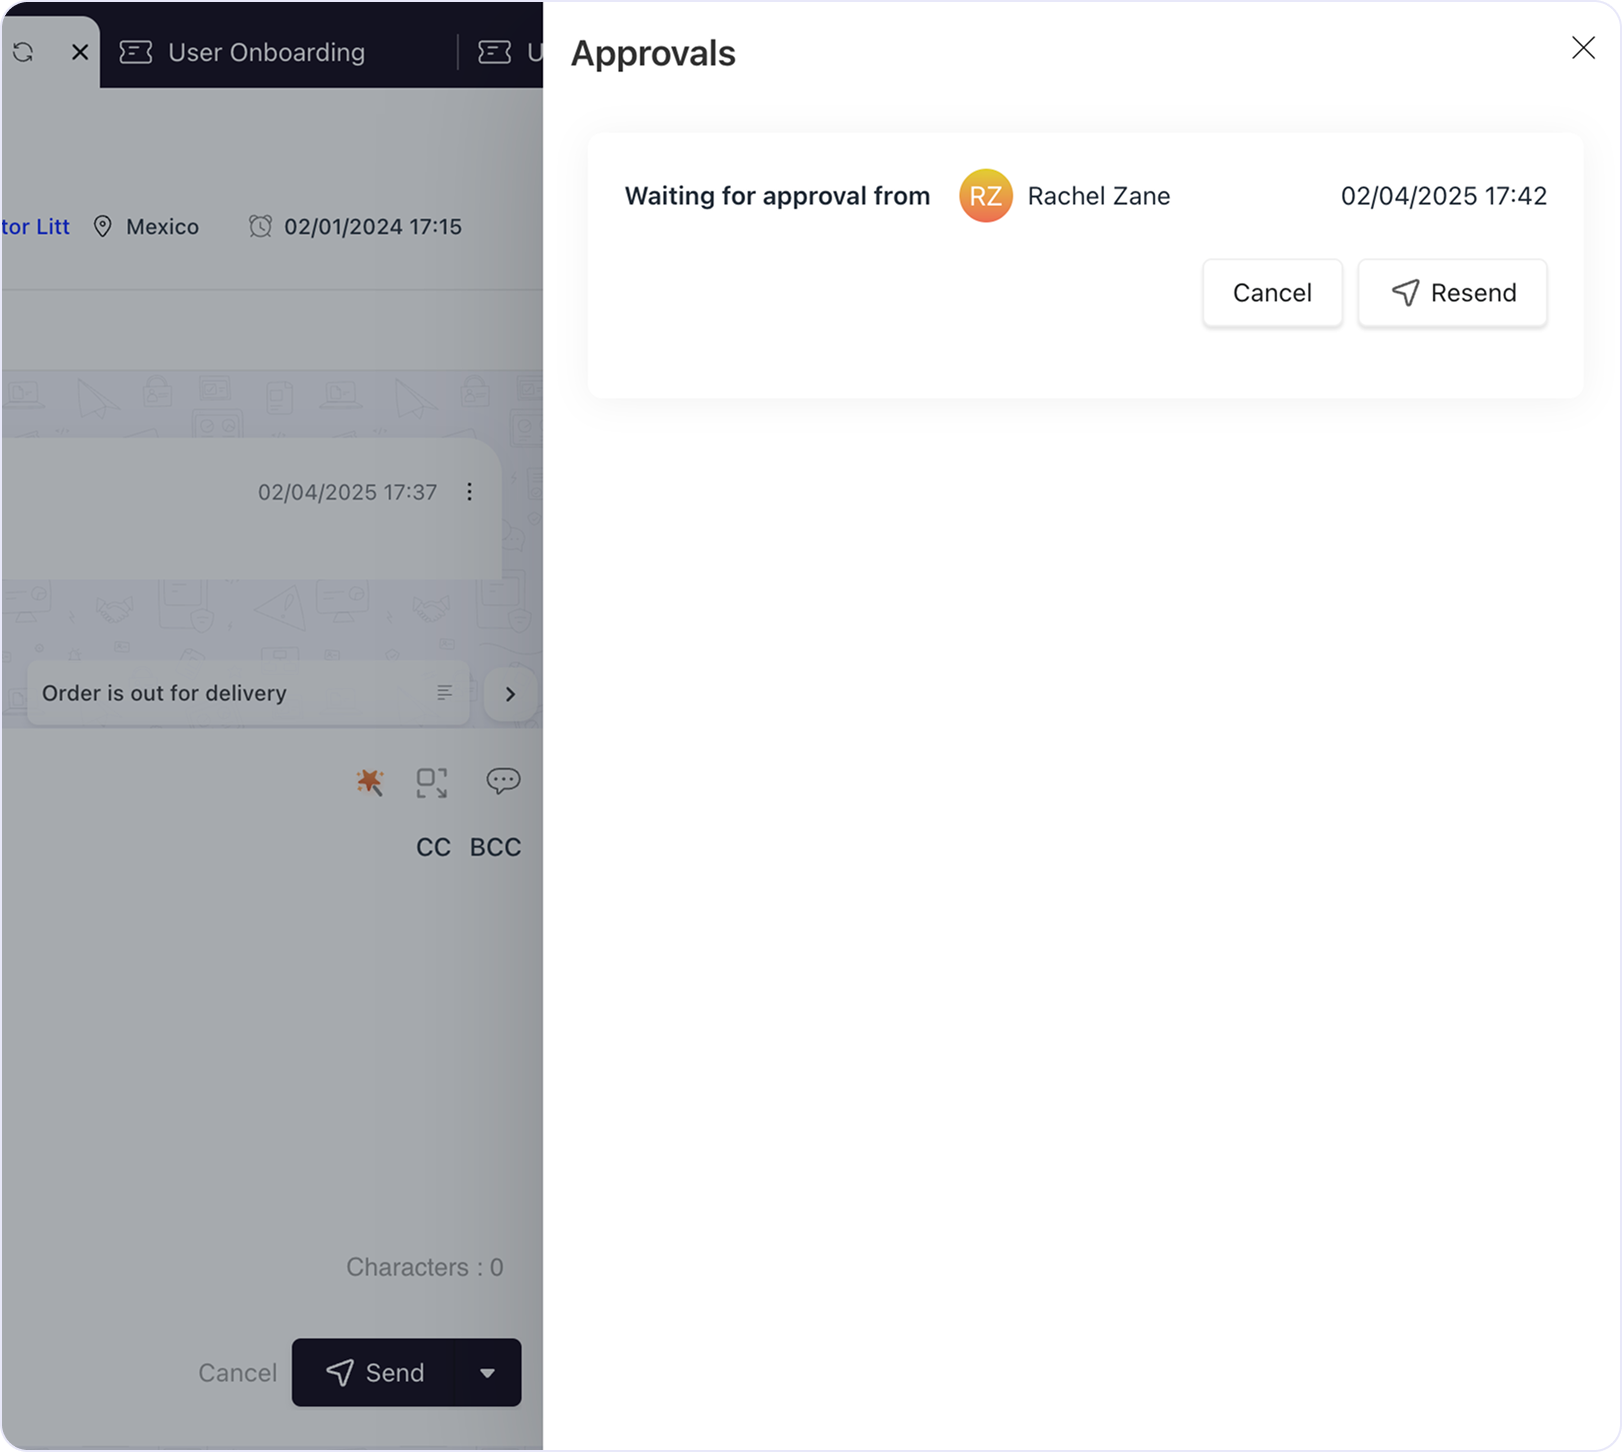Show next suggested reply with chevron arrow
Image resolution: width=1622 pixels, height=1452 pixels.
click(510, 694)
